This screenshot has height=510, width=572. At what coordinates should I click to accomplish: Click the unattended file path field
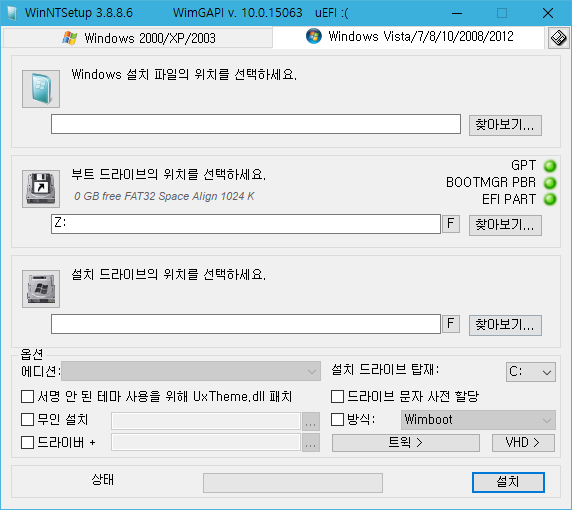click(206, 421)
